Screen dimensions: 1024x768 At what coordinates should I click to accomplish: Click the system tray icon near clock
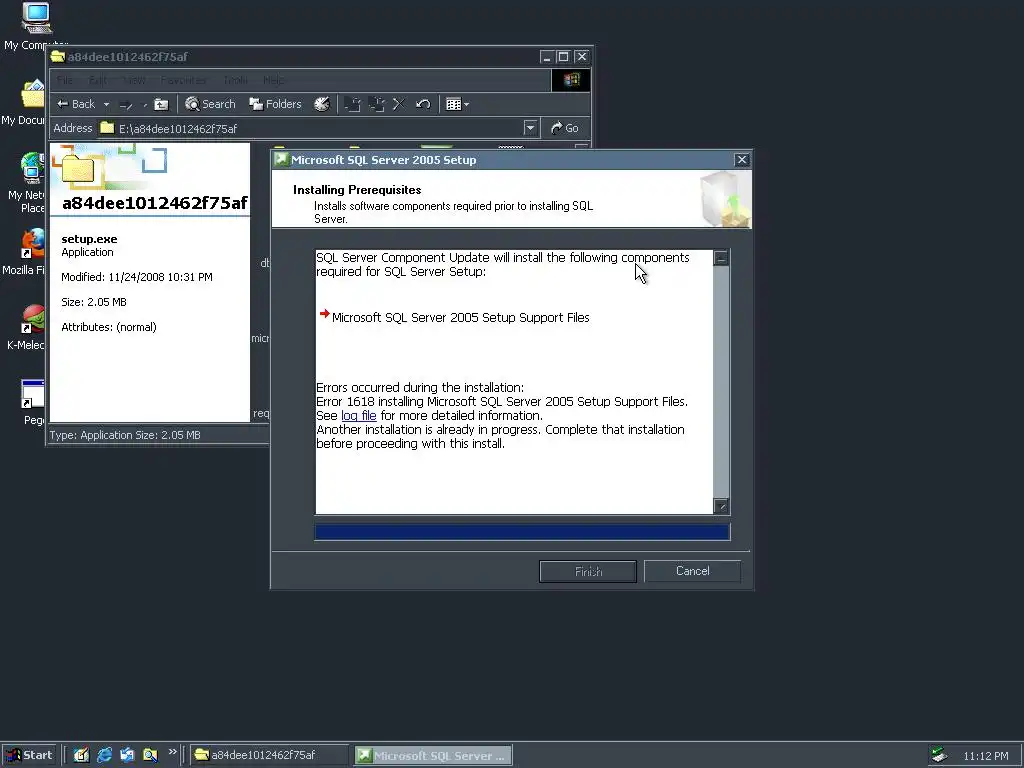click(939, 755)
